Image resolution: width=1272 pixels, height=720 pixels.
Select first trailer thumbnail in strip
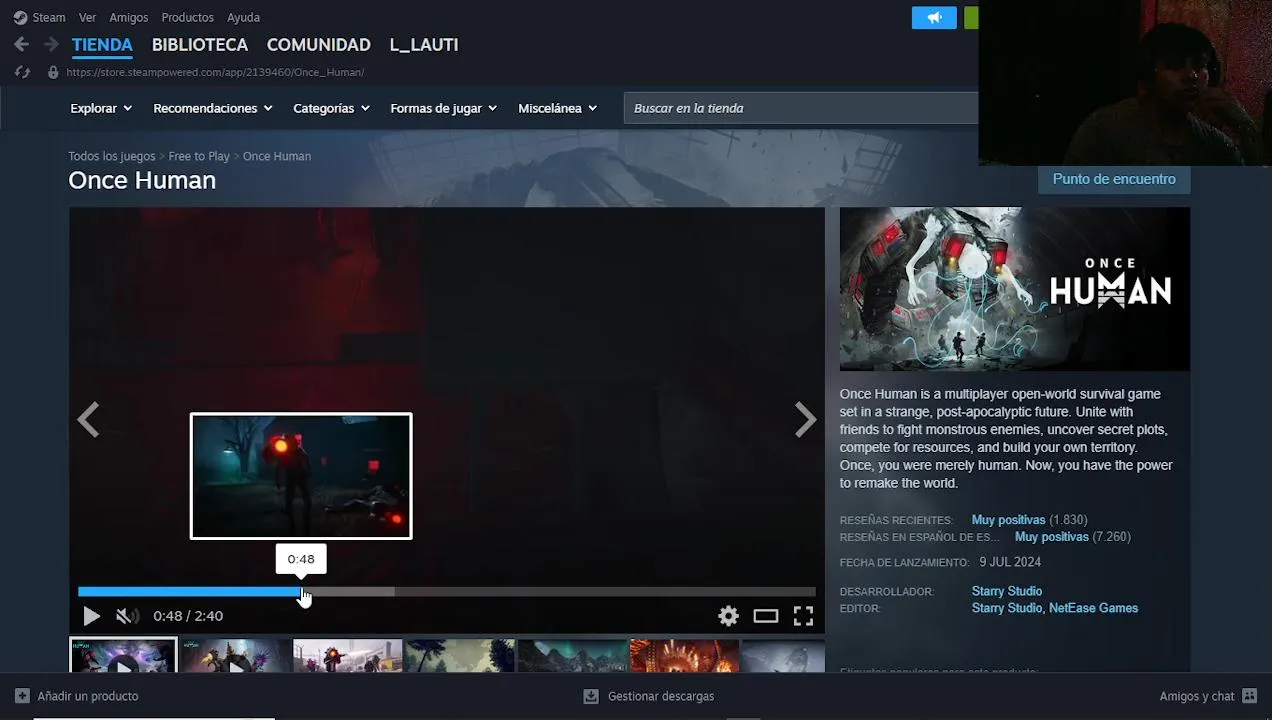click(x=123, y=656)
